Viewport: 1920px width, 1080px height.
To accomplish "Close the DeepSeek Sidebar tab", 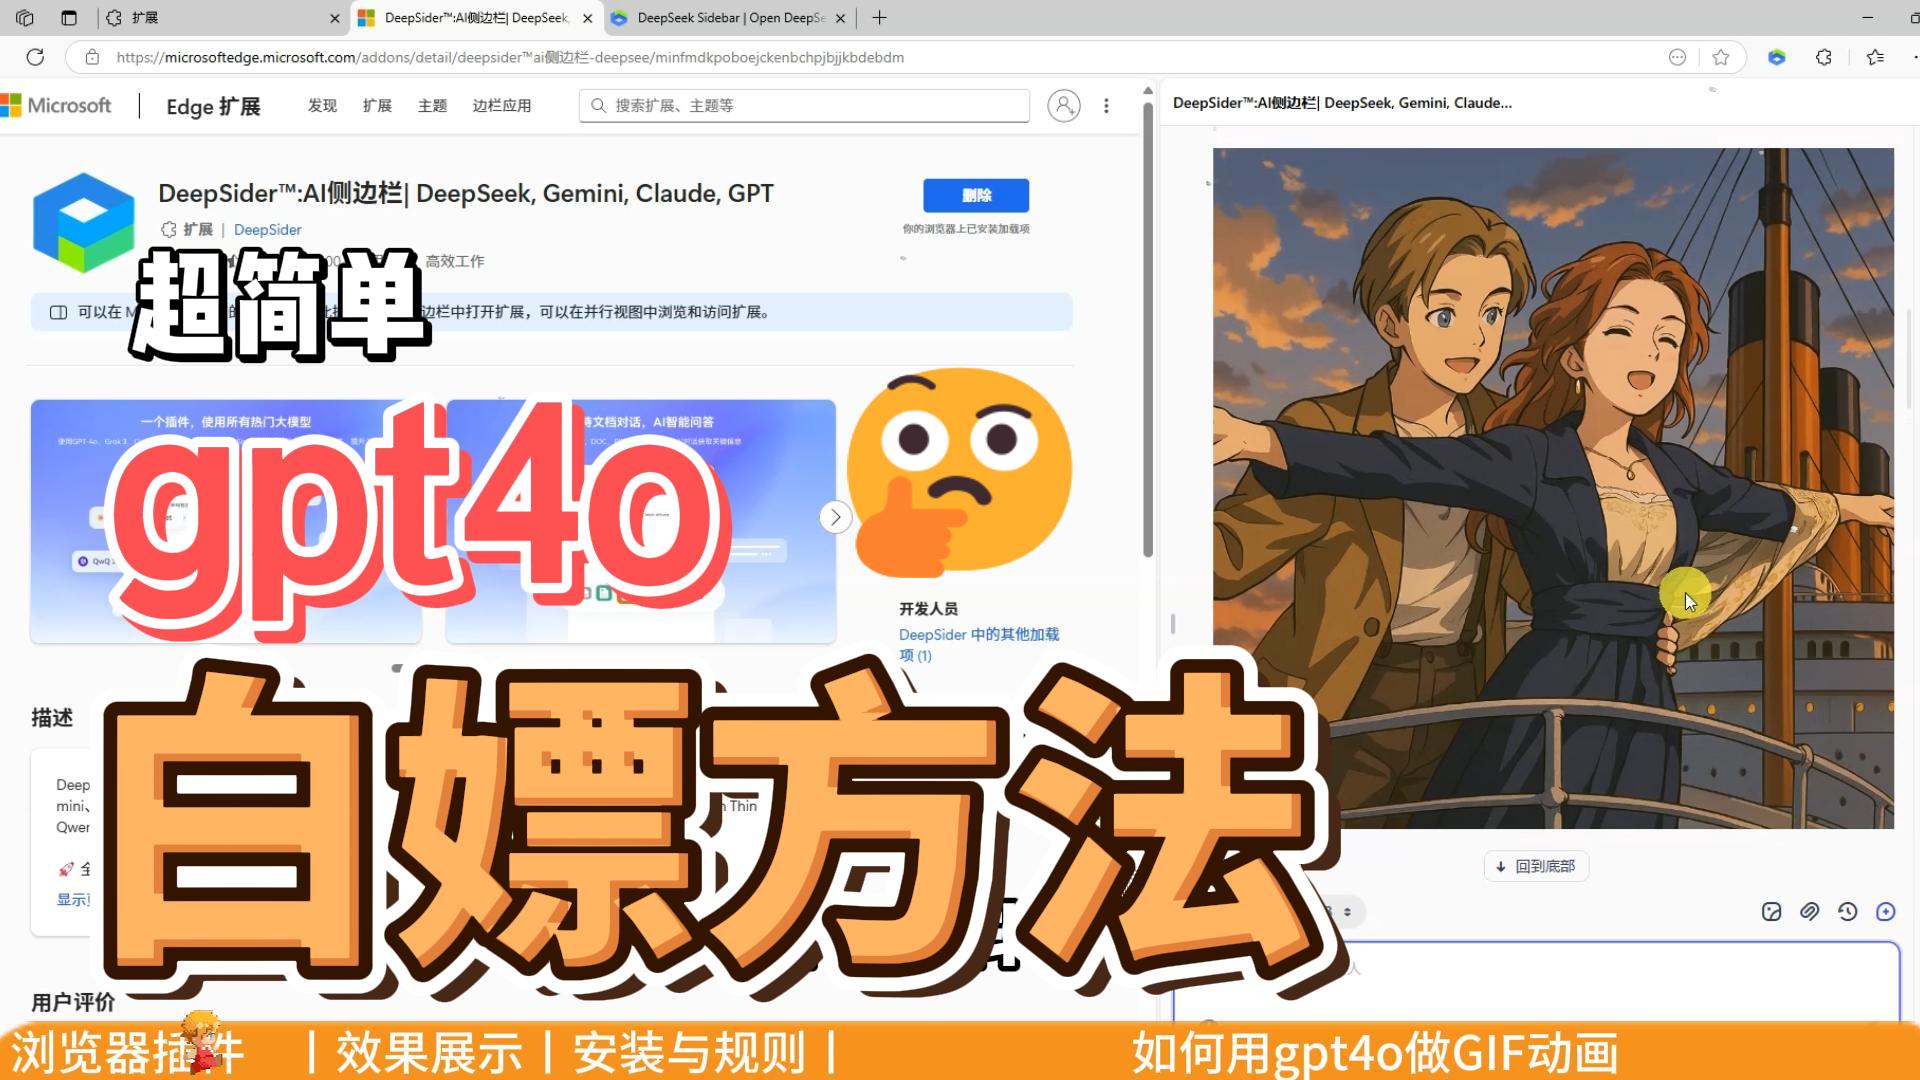I will pyautogui.click(x=839, y=18).
